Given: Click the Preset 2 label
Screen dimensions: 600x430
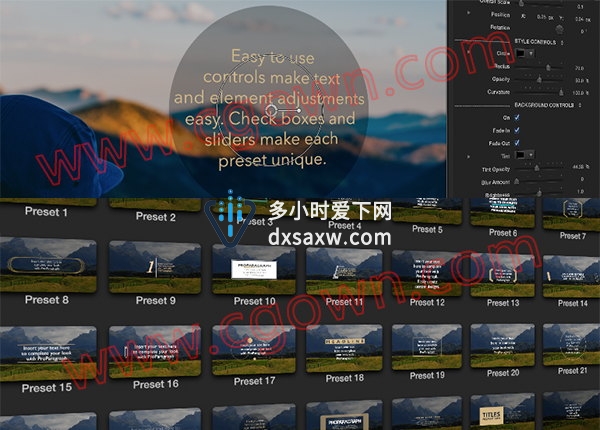Looking at the screenshot, I should (x=155, y=217).
